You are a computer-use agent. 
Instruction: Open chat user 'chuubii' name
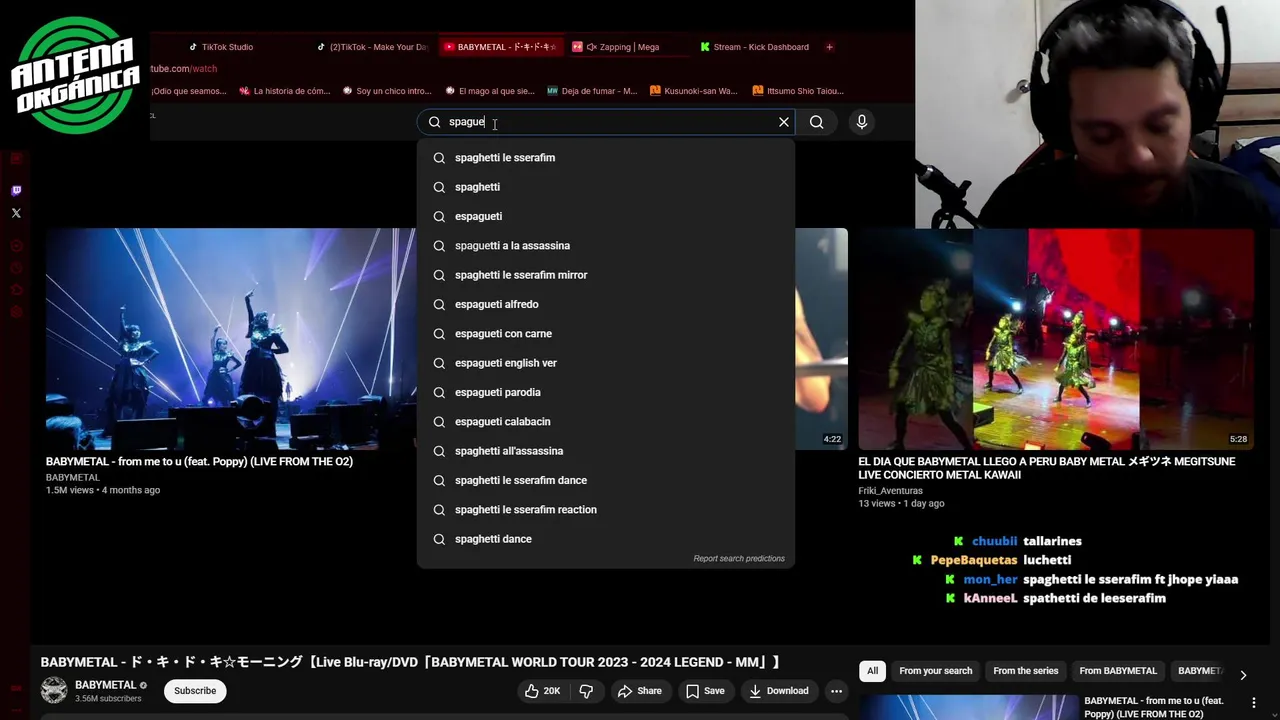coord(994,541)
